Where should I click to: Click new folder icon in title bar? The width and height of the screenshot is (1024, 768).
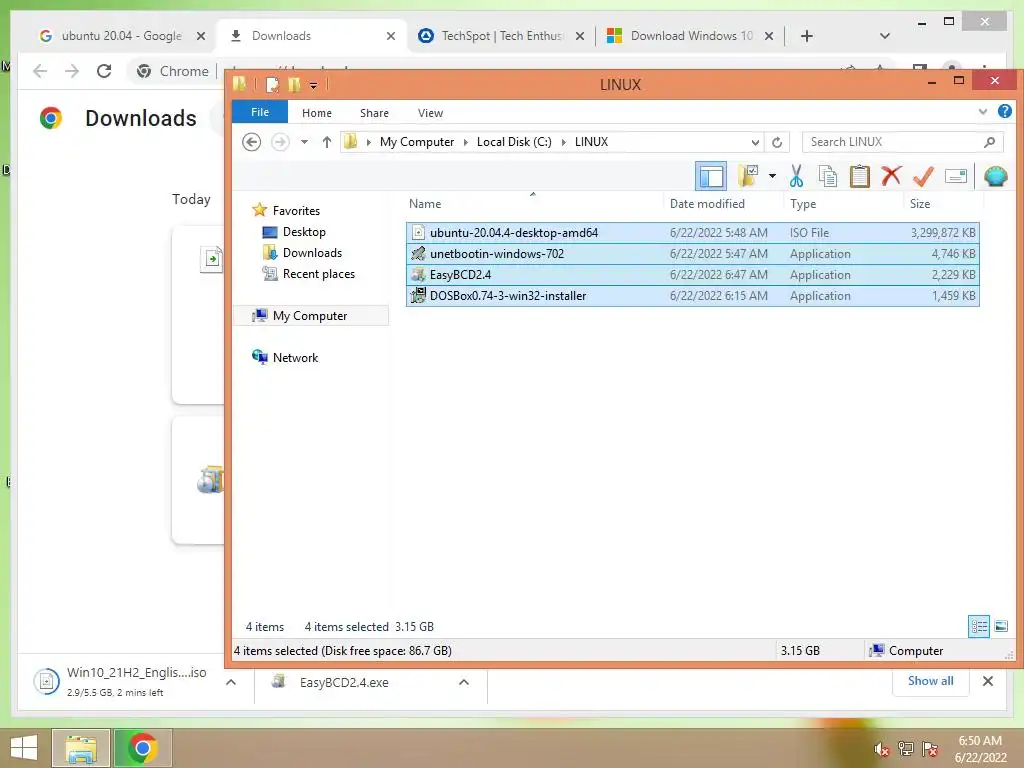pos(294,84)
